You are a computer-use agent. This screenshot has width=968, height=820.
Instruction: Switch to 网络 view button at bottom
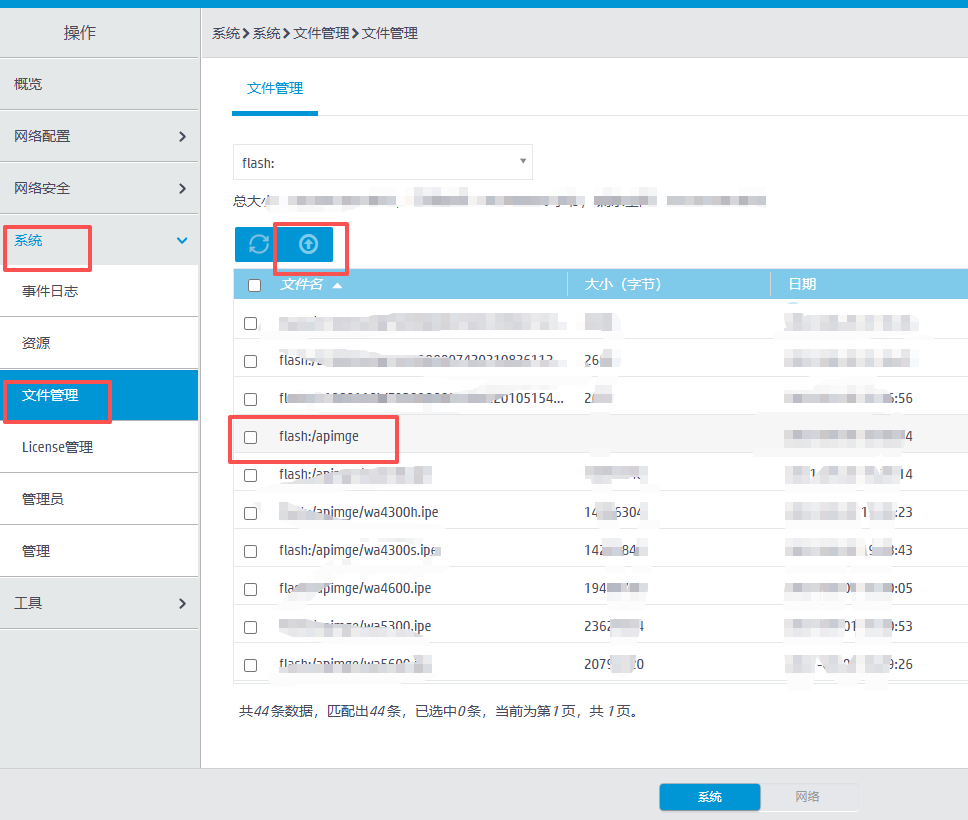[807, 797]
